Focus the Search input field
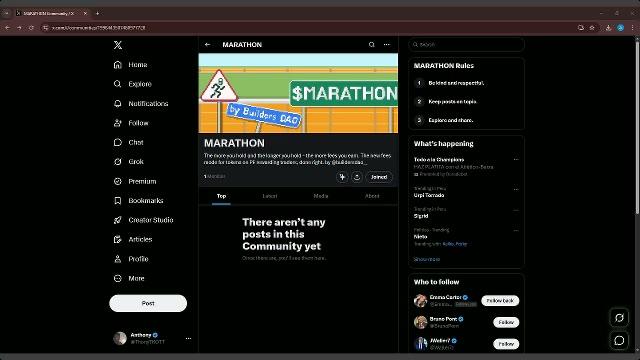 tap(466, 44)
